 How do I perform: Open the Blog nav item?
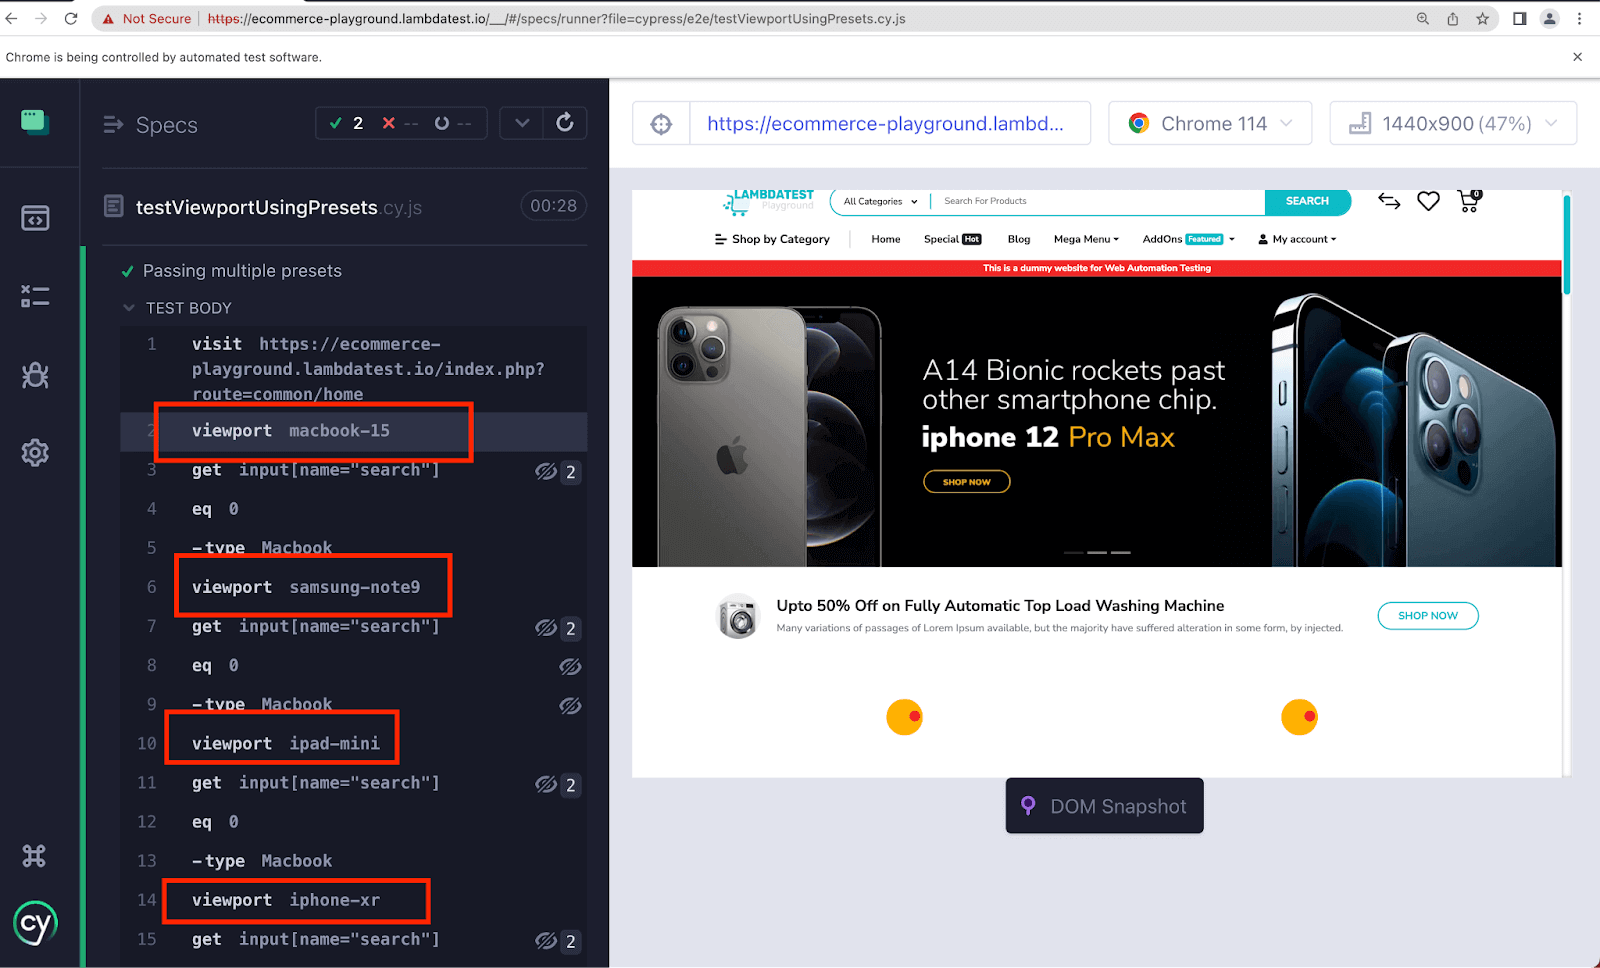[1019, 239]
